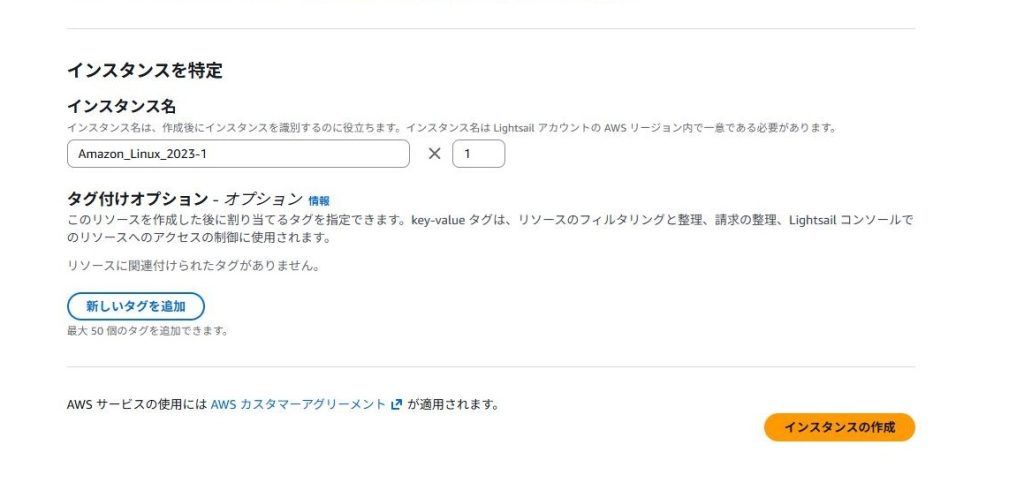Click the instance quantity field showing 1
Viewport: 1024px width, 490px height.
[x=478, y=154]
